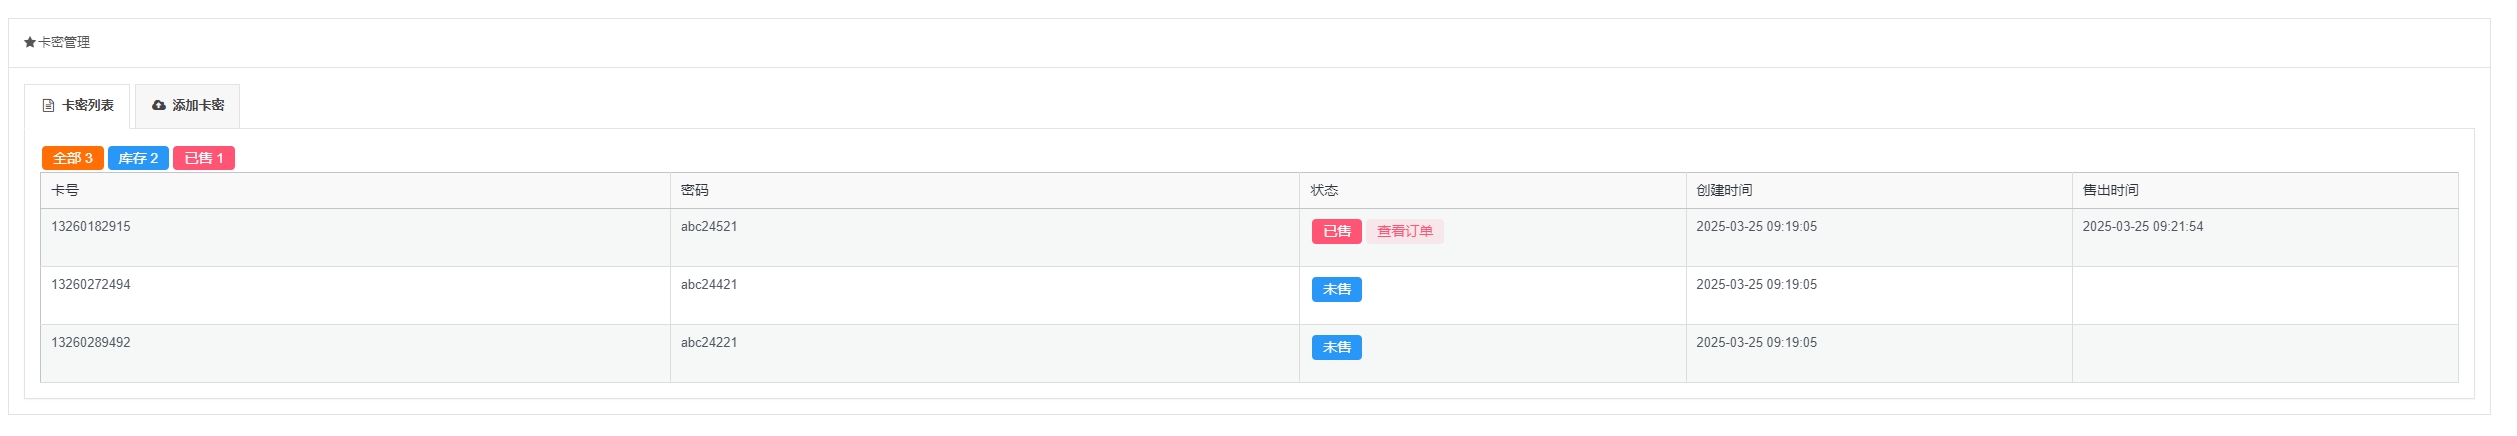The width and height of the screenshot is (2517, 436).
Task: Select password abc24221
Action: tap(709, 343)
